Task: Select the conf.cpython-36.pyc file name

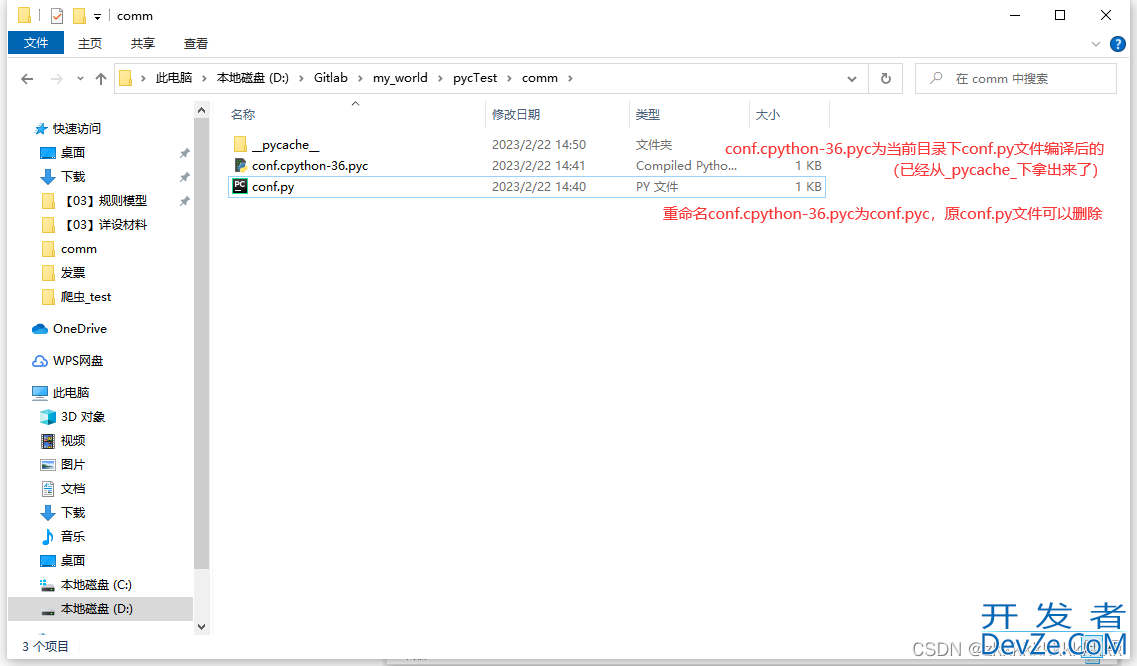Action: 310,165
